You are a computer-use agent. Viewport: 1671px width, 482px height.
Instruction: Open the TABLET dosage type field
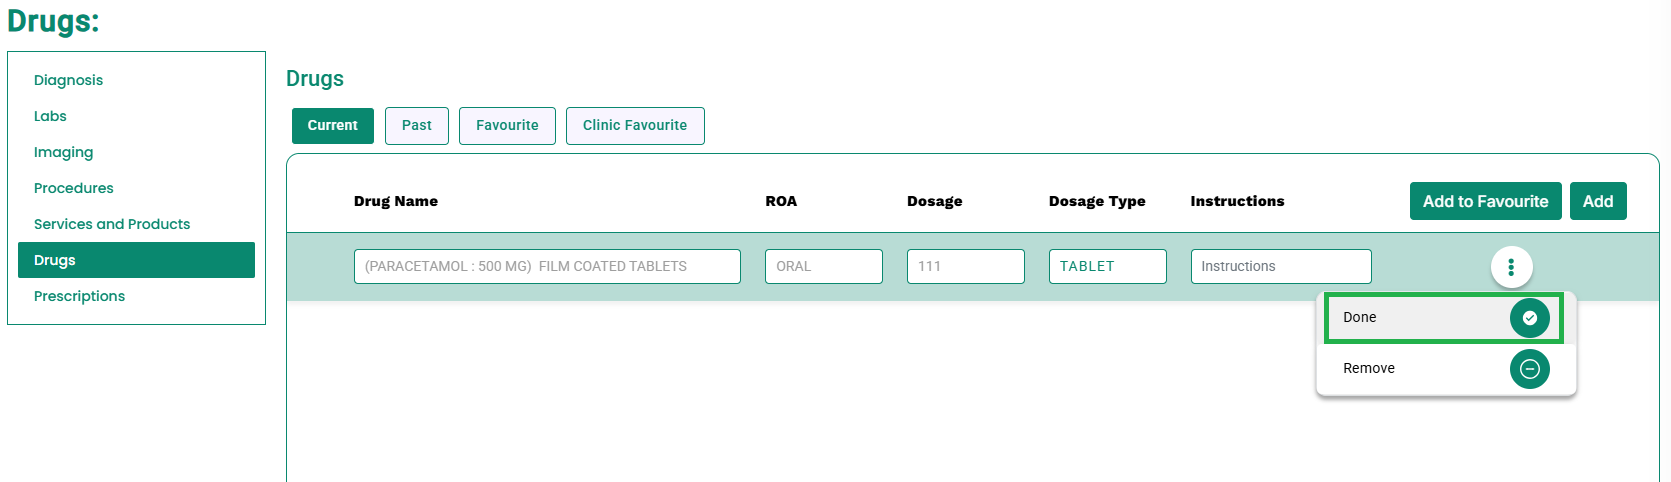click(1107, 267)
